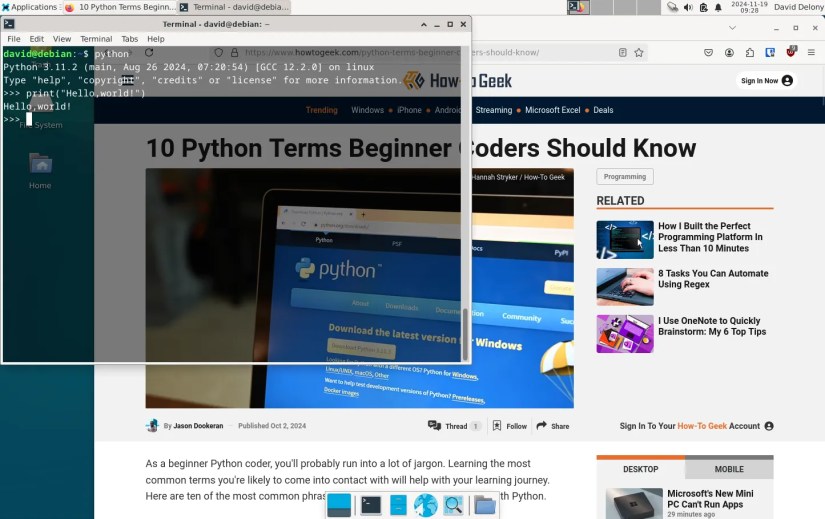Click the author avatar next to Jason Dookeran
Screen dimensions: 825x519
[x=152, y=425]
